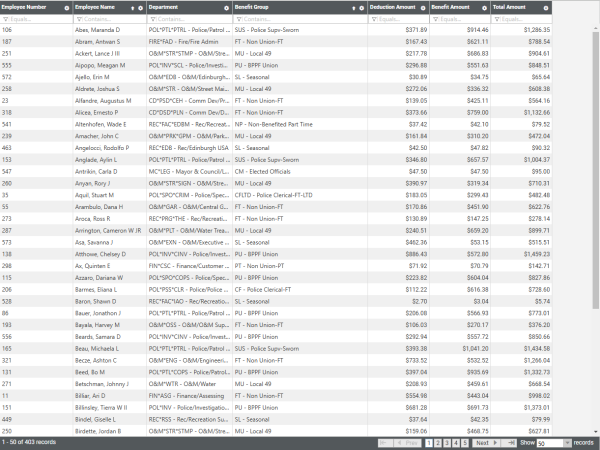
Task: Open Employee Name column settings gear
Action: (140, 8)
